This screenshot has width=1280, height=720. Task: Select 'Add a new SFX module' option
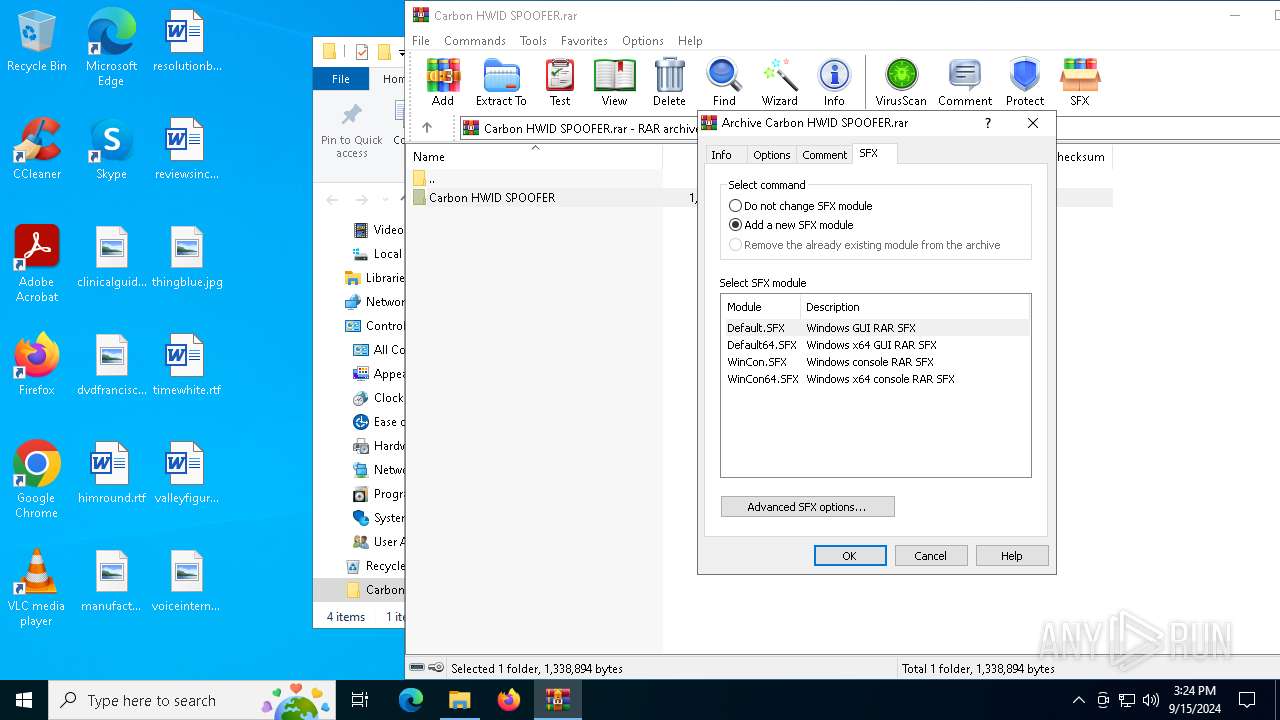pyautogui.click(x=791, y=225)
